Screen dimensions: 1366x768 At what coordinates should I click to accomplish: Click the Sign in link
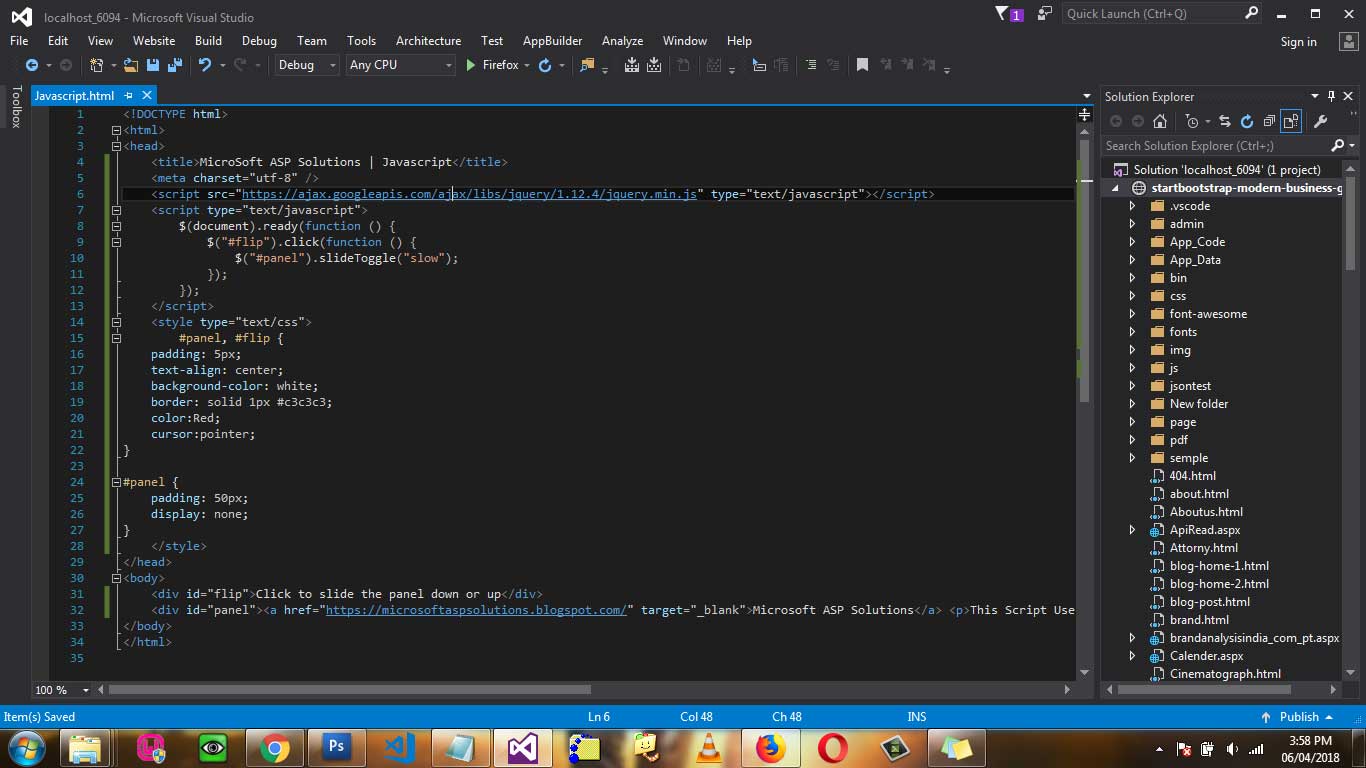1298,41
